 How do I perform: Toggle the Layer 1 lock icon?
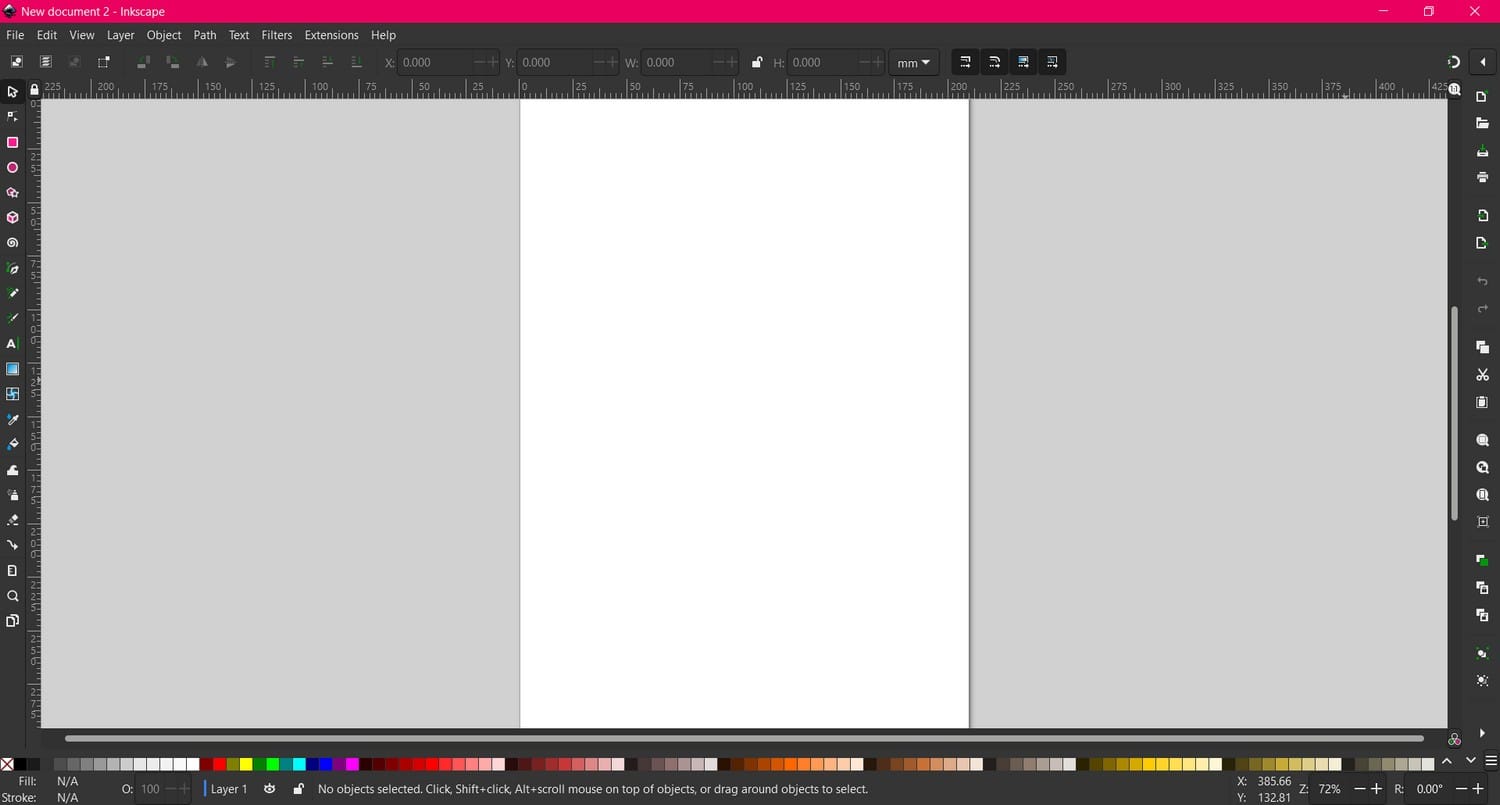pos(298,789)
